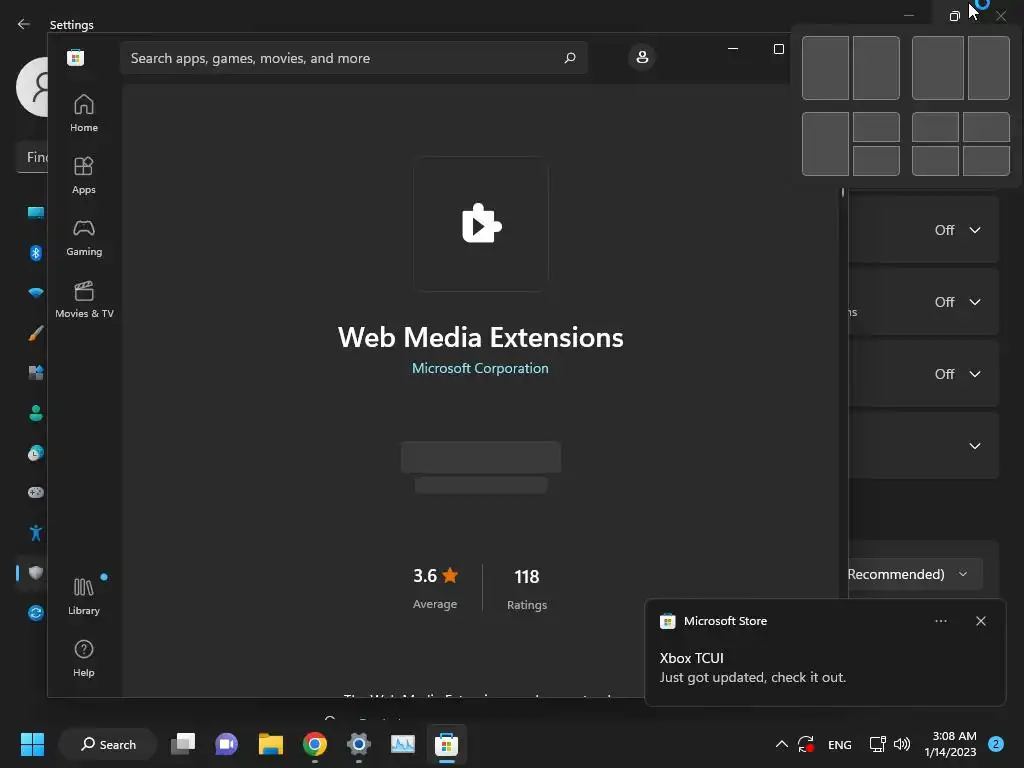The width and height of the screenshot is (1024, 768).
Task: Open volume speaker icon in tray
Action: [902, 744]
